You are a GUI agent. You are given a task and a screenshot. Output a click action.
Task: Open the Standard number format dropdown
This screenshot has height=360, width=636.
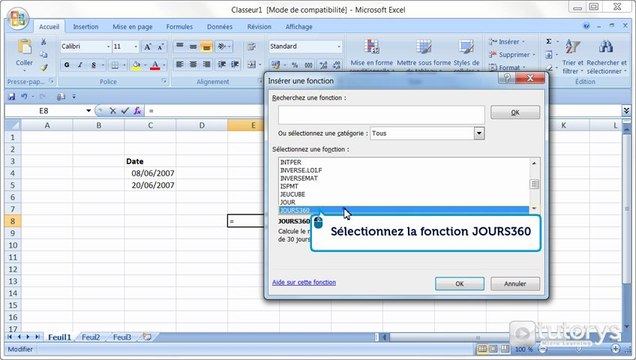[339, 47]
